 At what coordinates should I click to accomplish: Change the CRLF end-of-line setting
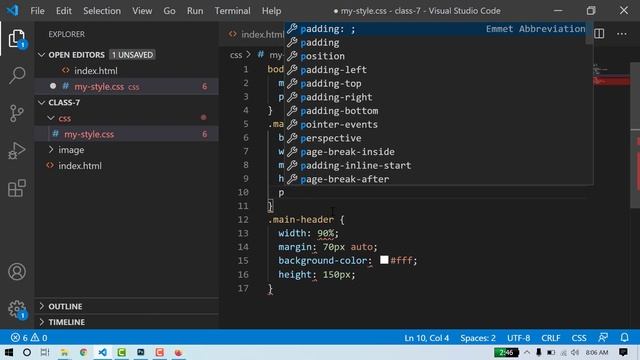click(x=551, y=338)
